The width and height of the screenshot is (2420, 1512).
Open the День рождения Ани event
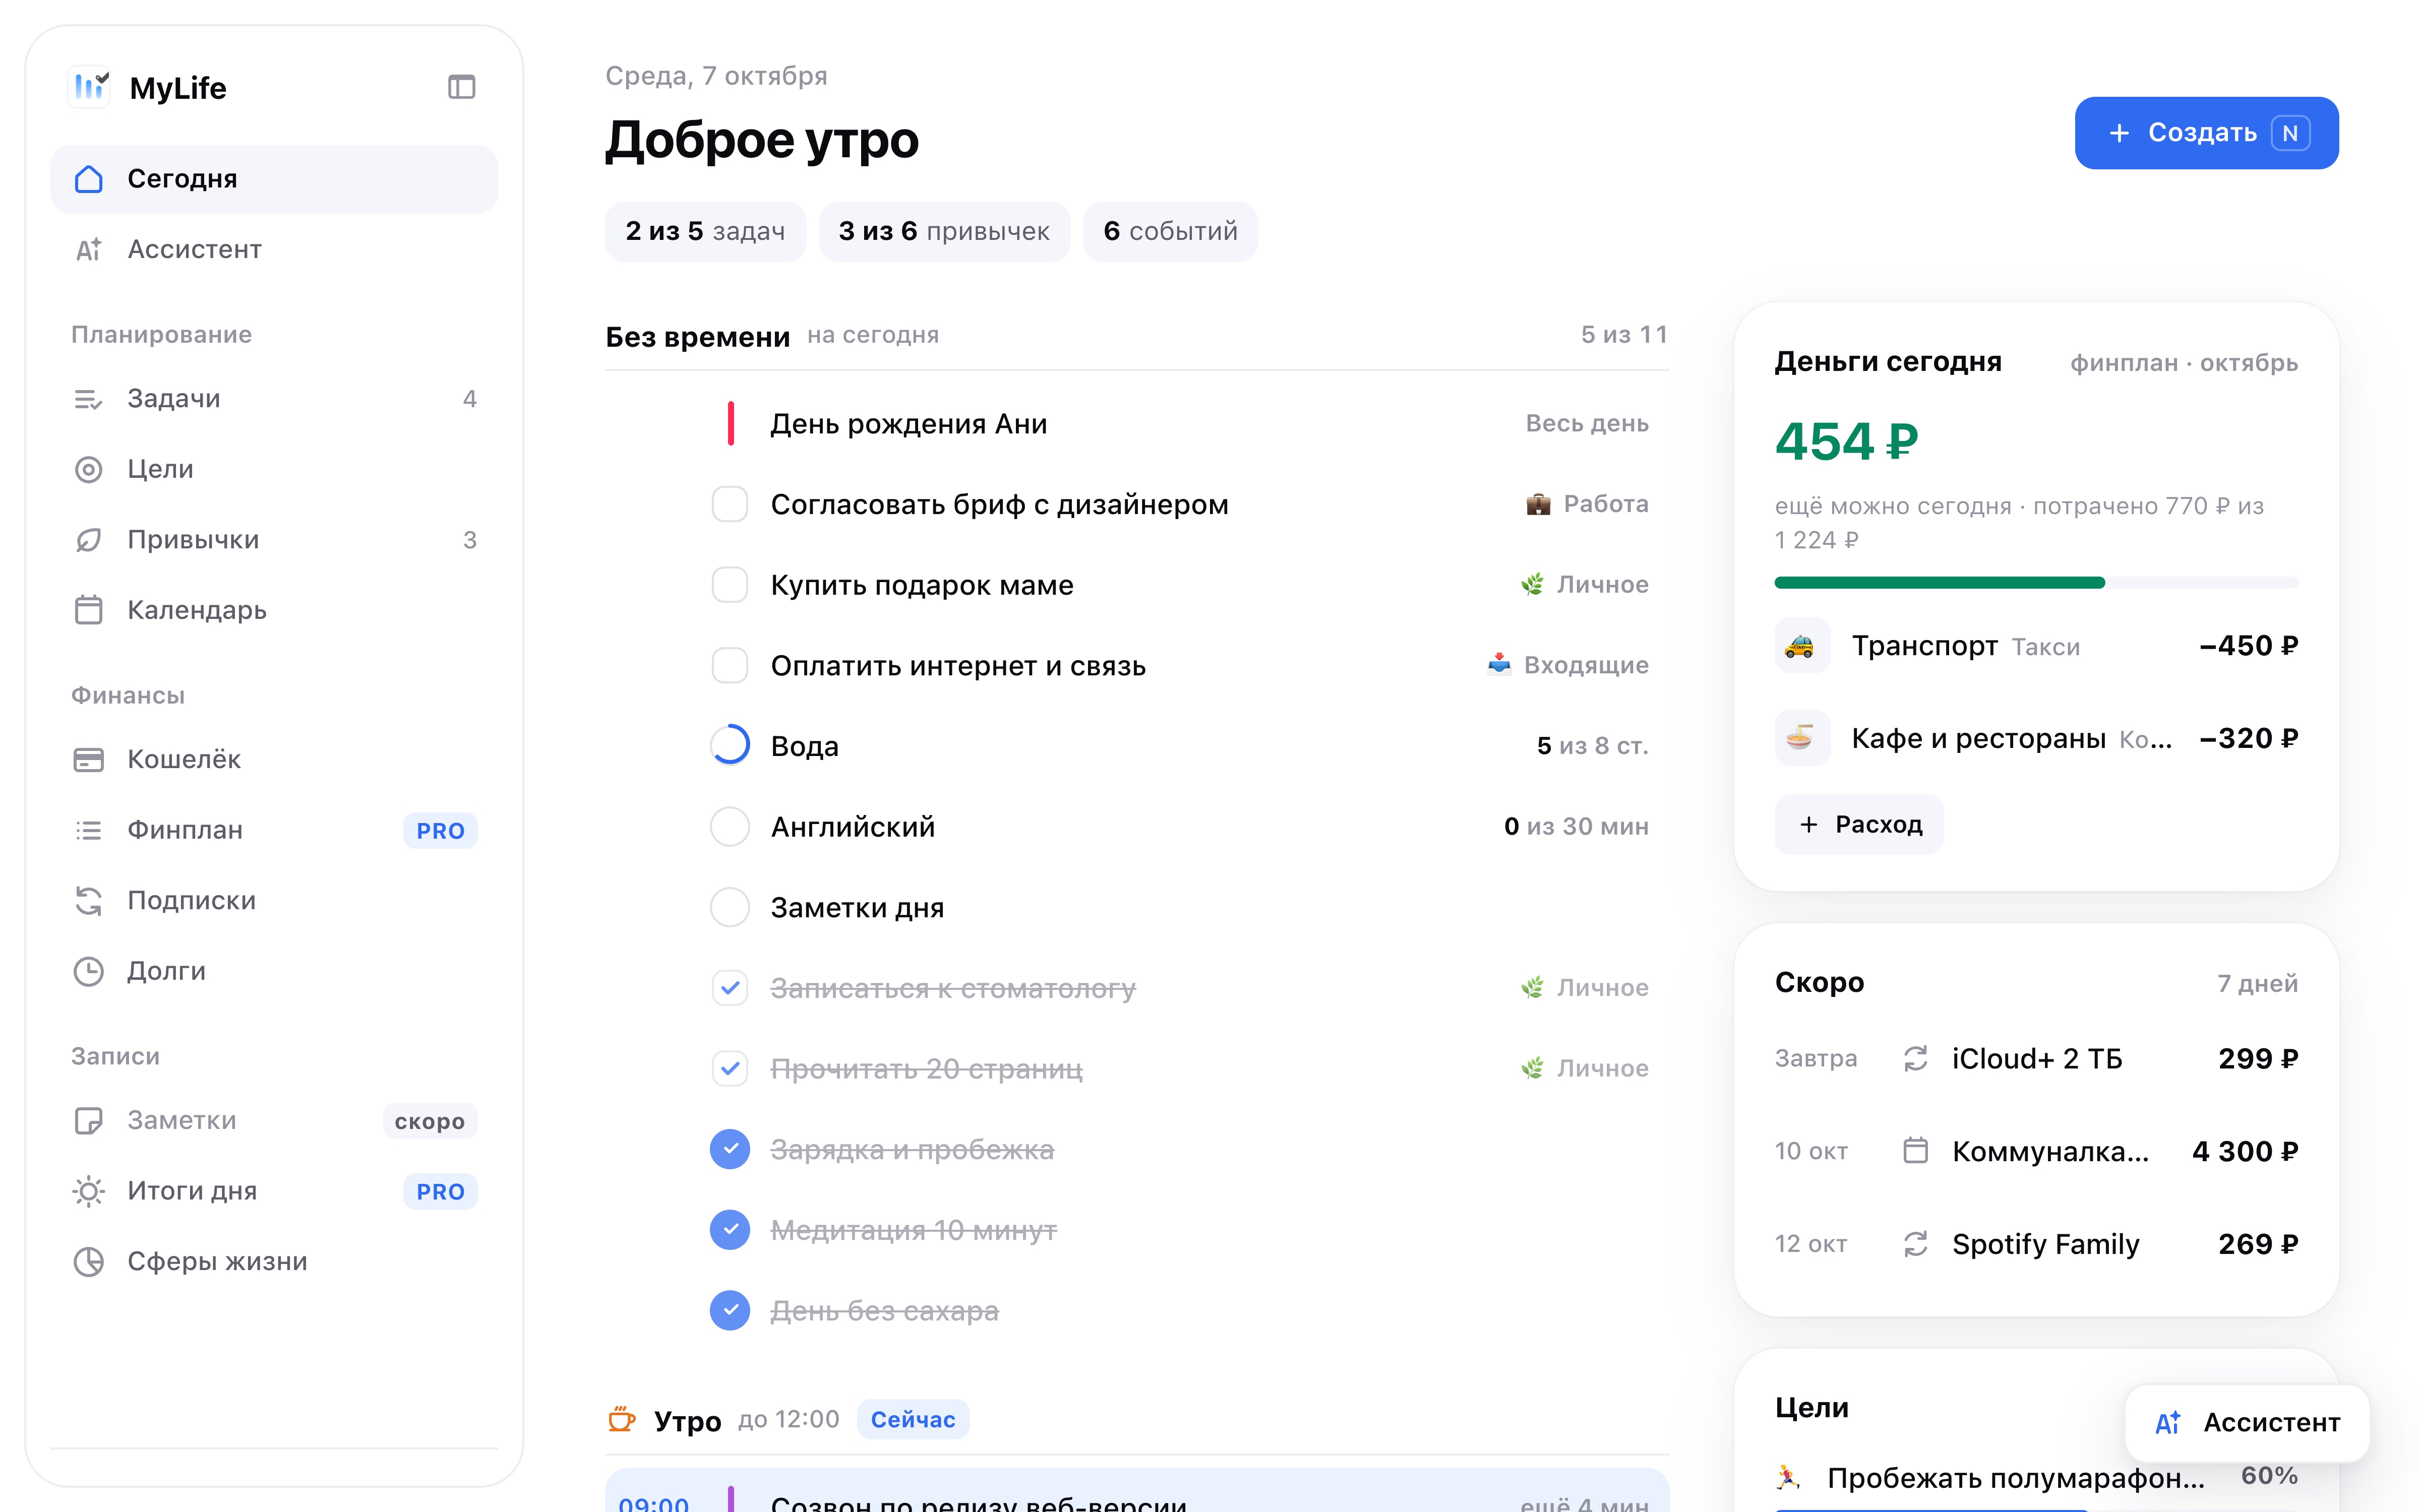(1137, 424)
